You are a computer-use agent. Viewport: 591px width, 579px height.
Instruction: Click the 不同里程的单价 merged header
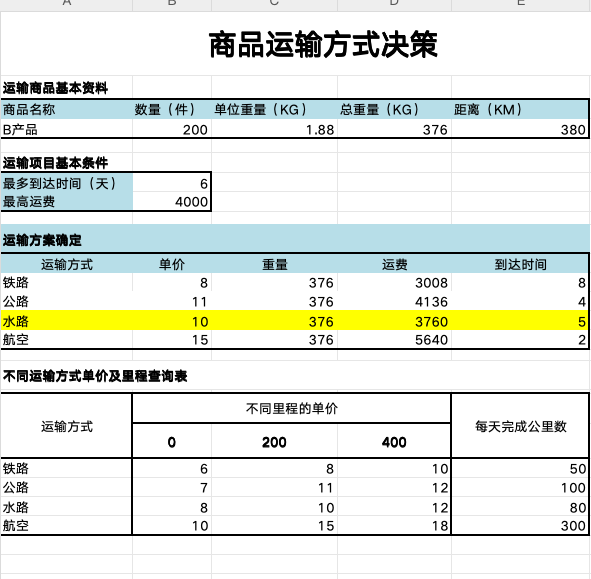(292, 408)
